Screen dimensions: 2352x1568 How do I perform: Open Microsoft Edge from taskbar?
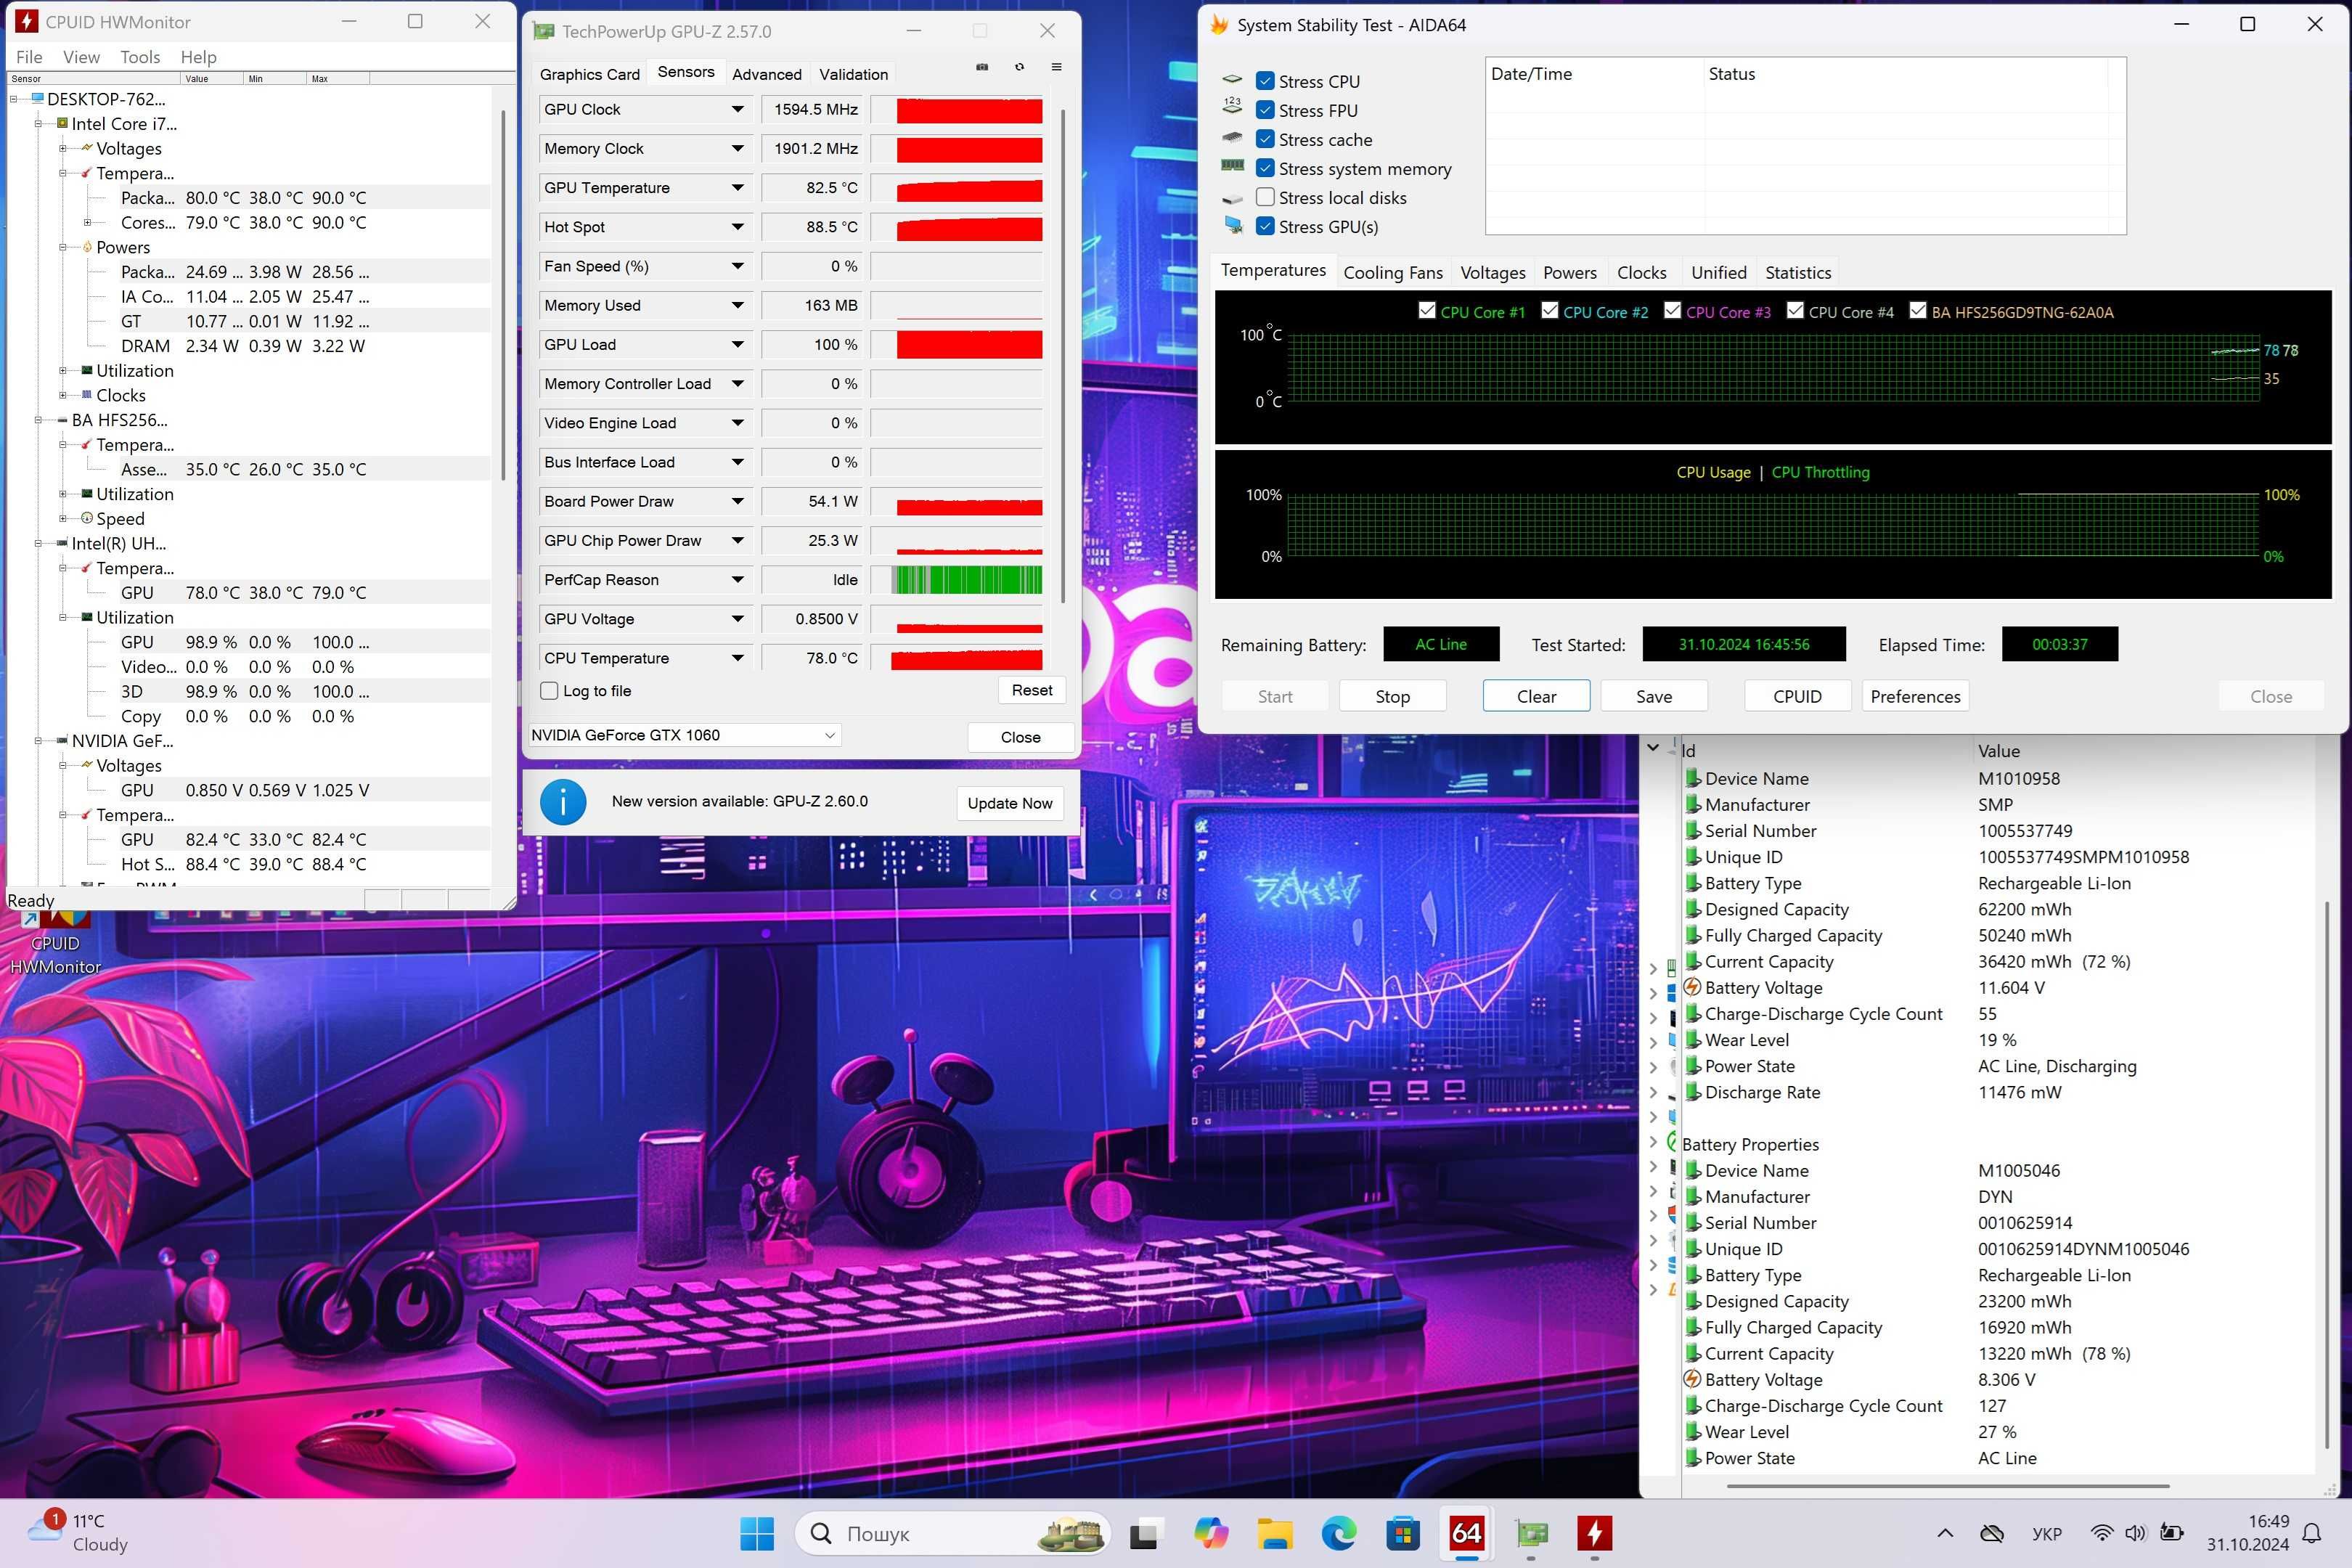click(1338, 1533)
